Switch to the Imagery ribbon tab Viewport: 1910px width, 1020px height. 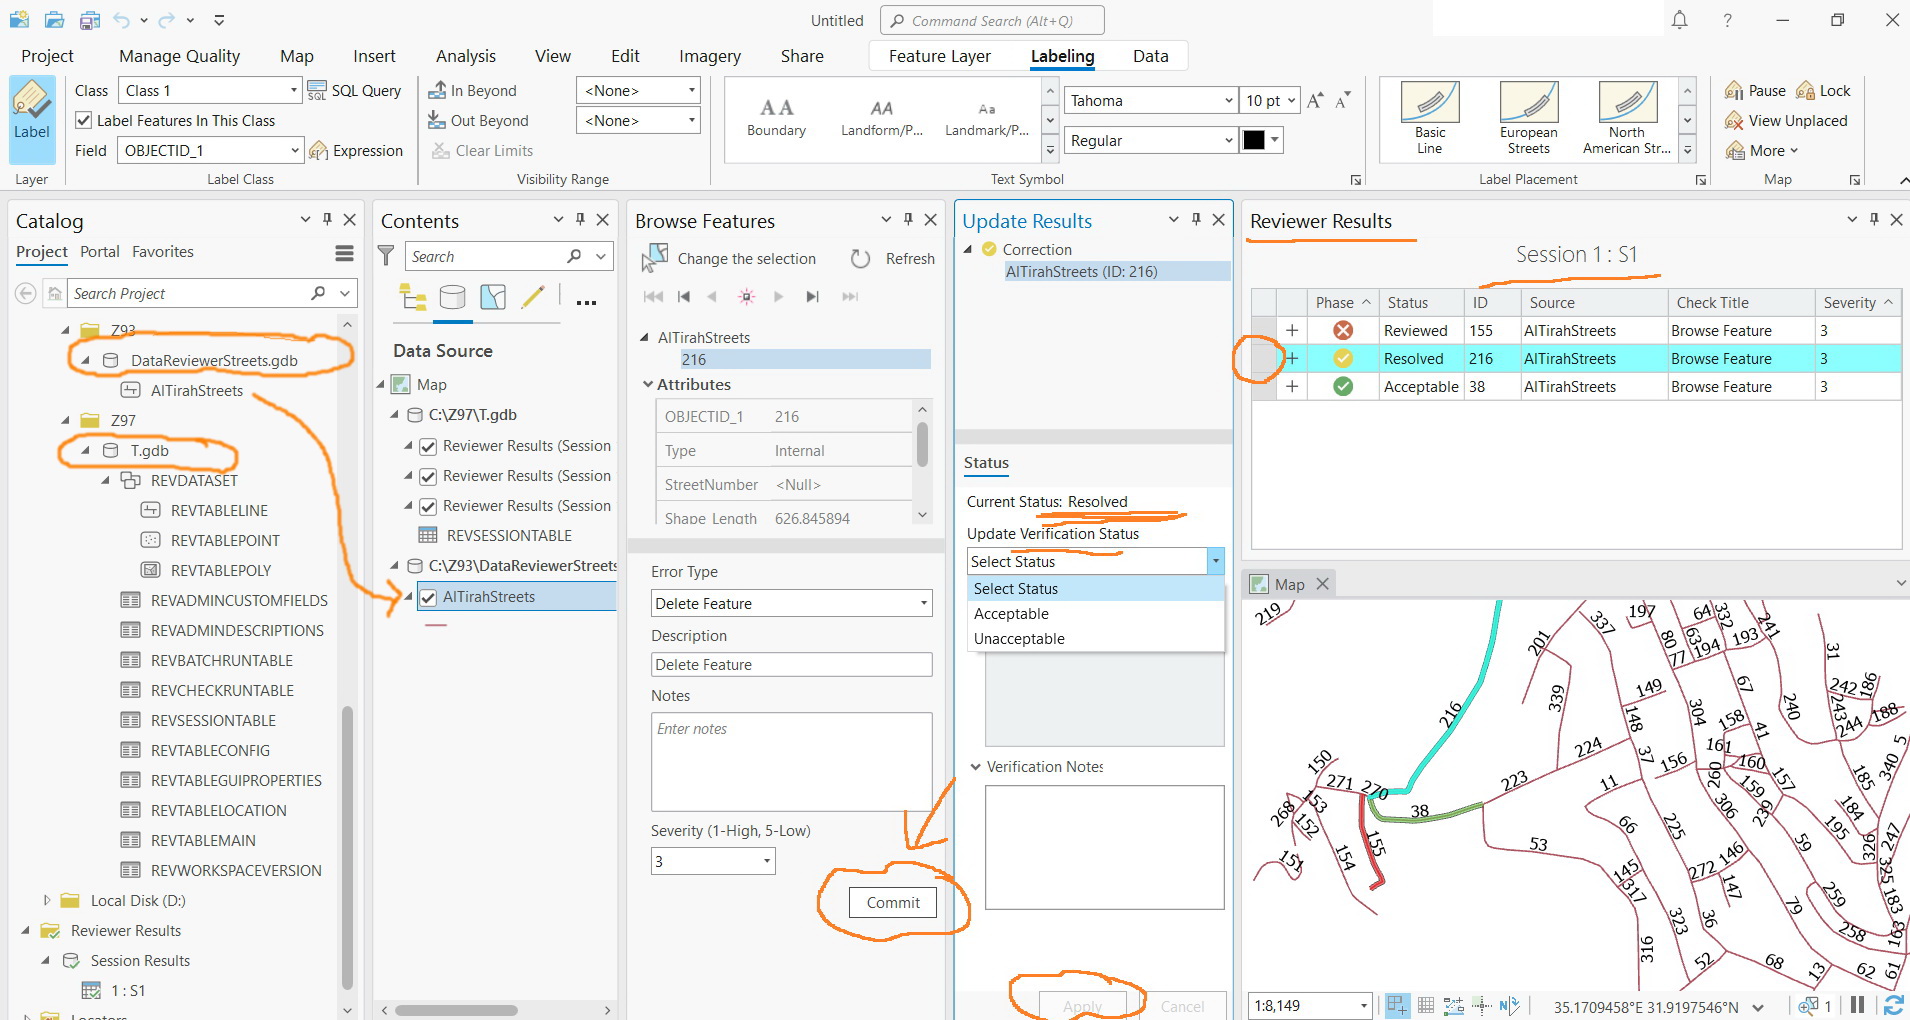click(709, 56)
